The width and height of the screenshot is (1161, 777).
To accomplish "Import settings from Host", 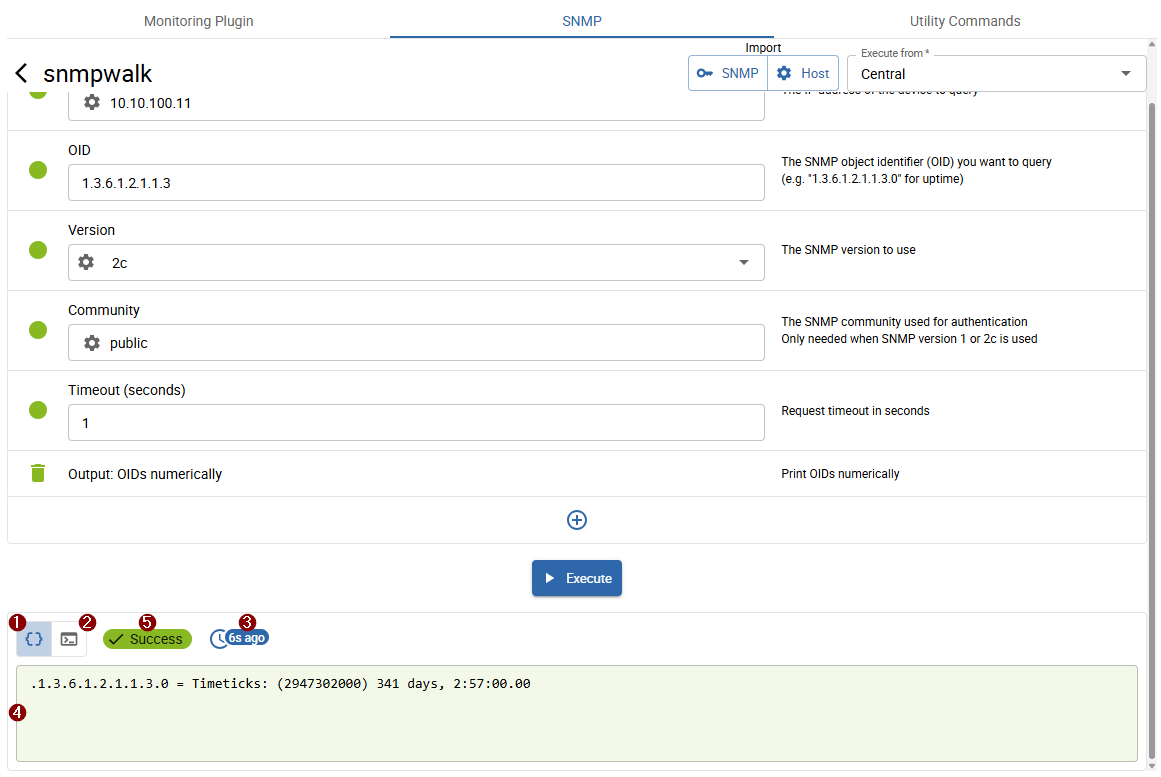I will pyautogui.click(x=803, y=73).
